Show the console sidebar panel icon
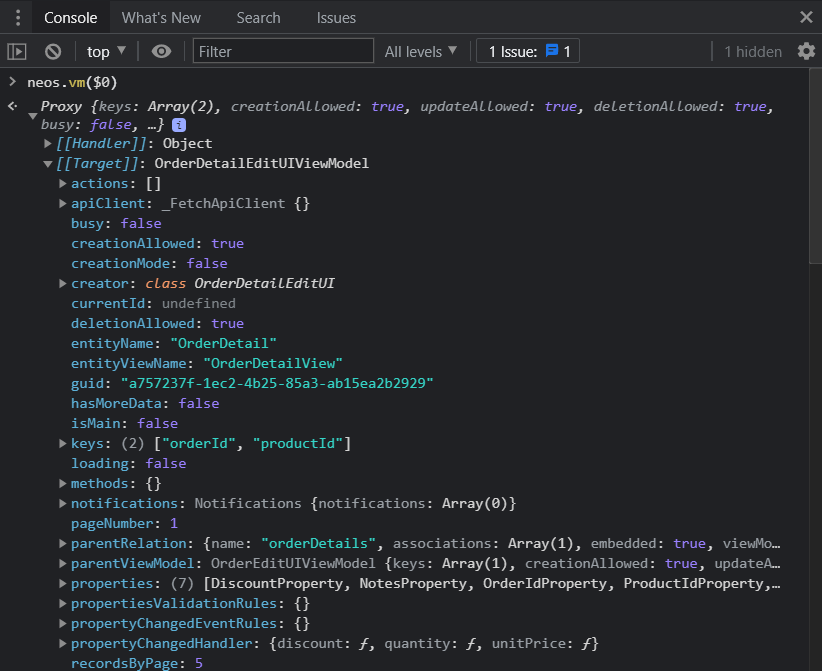The height and width of the screenshot is (671, 822). tap(17, 51)
